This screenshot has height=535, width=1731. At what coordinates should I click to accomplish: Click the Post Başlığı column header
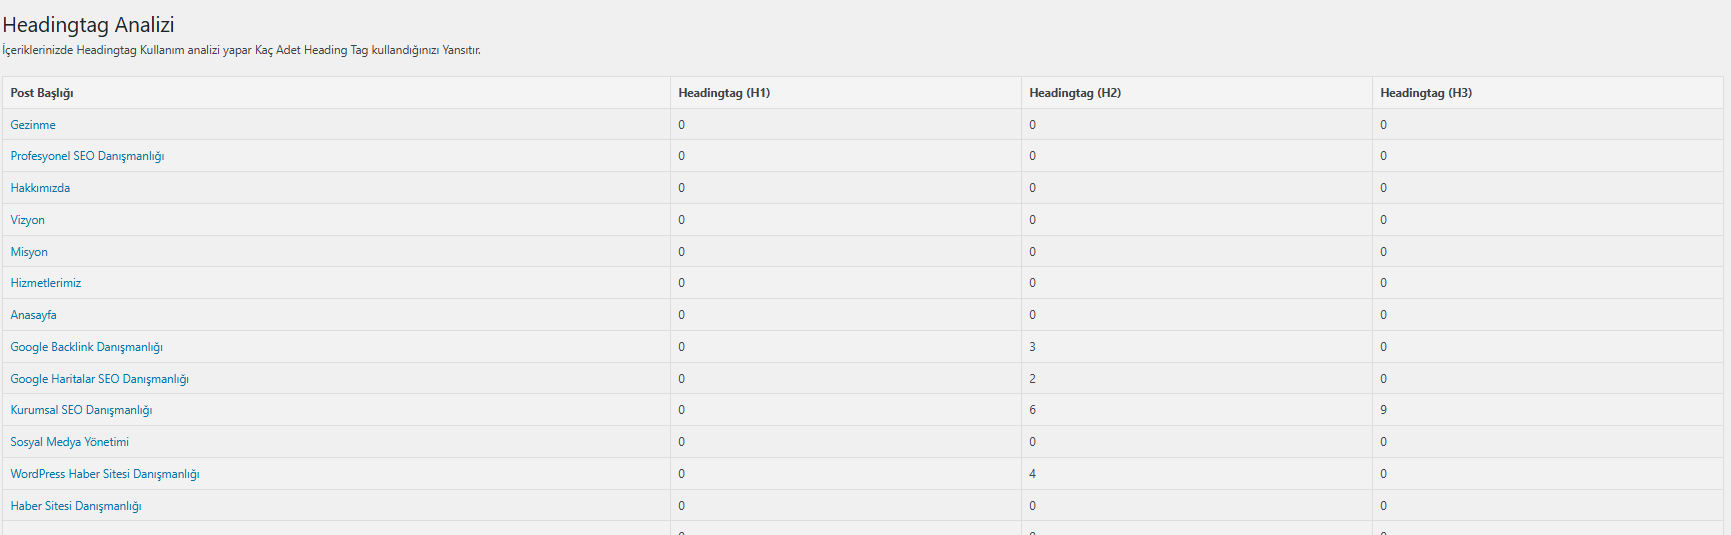(x=42, y=93)
